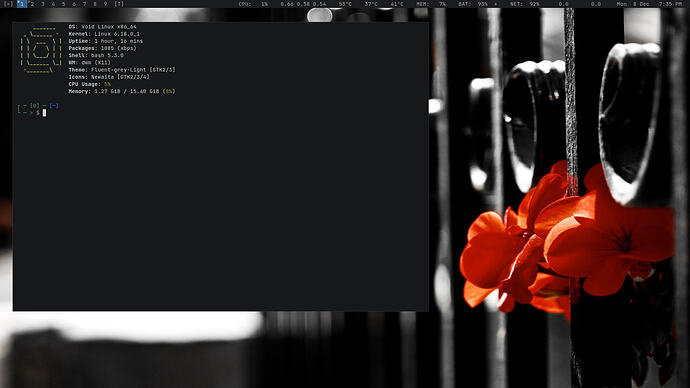Image resolution: width=690 pixels, height=388 pixels.
Task: Click the 'Uptime: 1 hour, 16 mins' line
Action: pos(106,41)
